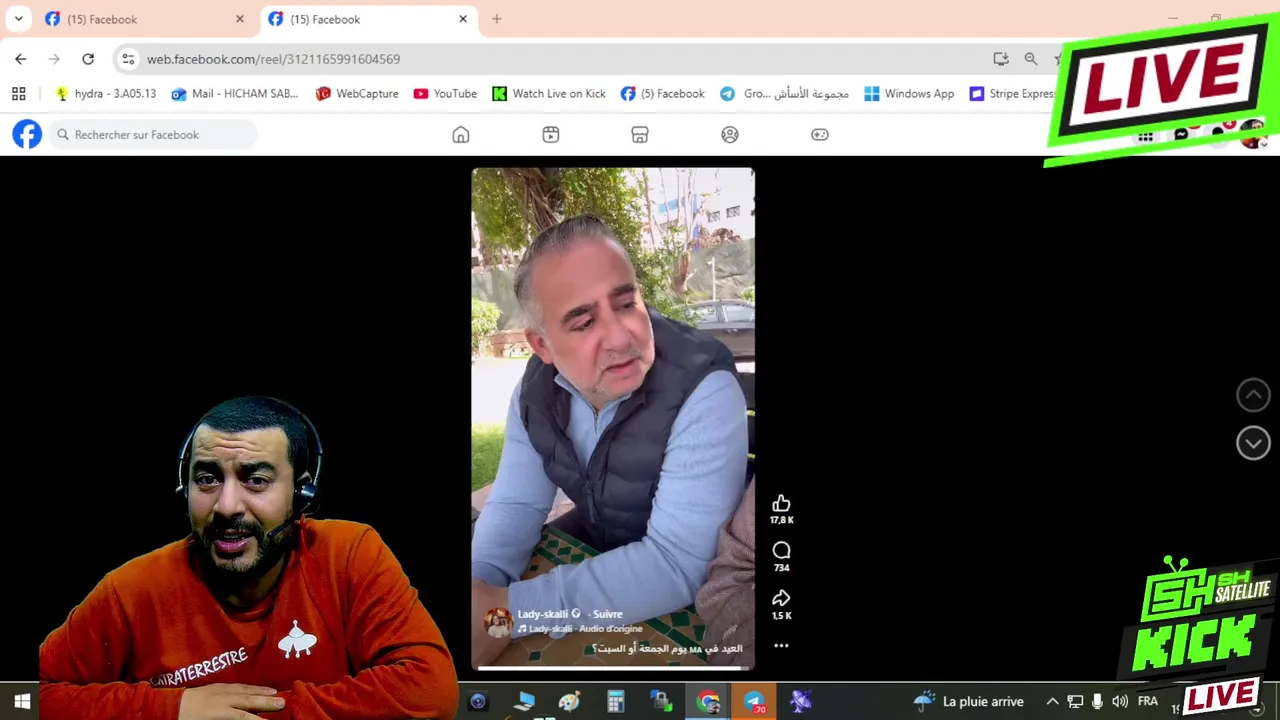Open the Windows App bookmark
This screenshot has width=1280, height=720.
(909, 94)
